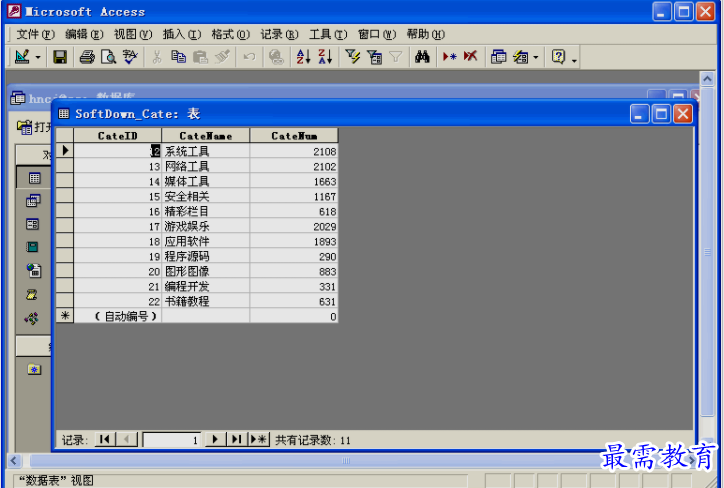
Task: Open the View design icon in toolbar
Action: 22,57
